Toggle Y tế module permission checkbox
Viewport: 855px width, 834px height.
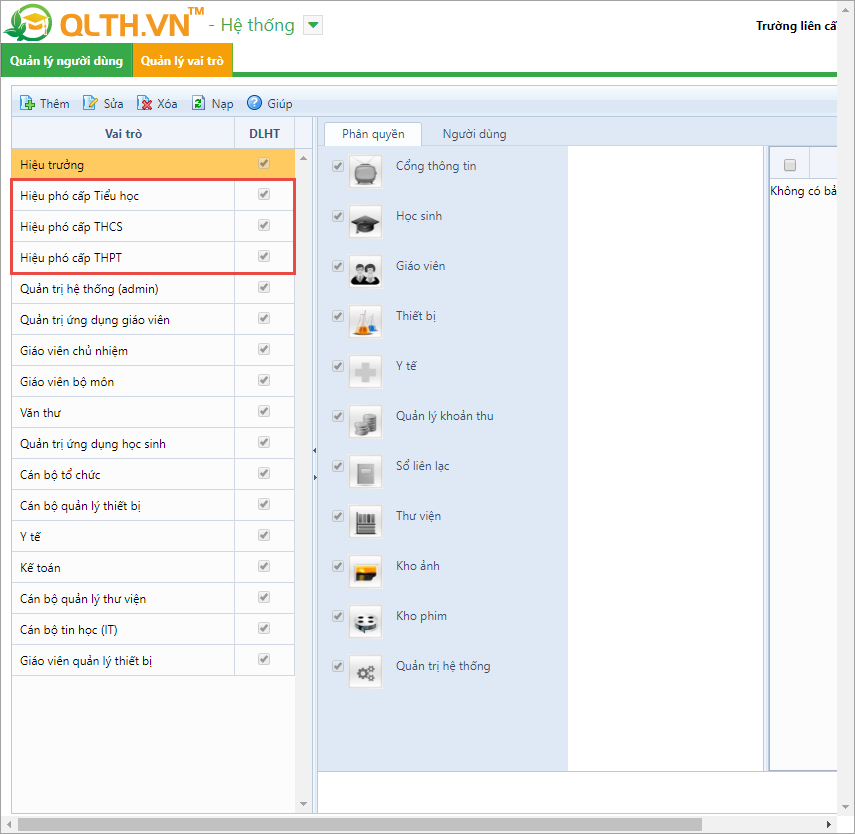338,366
